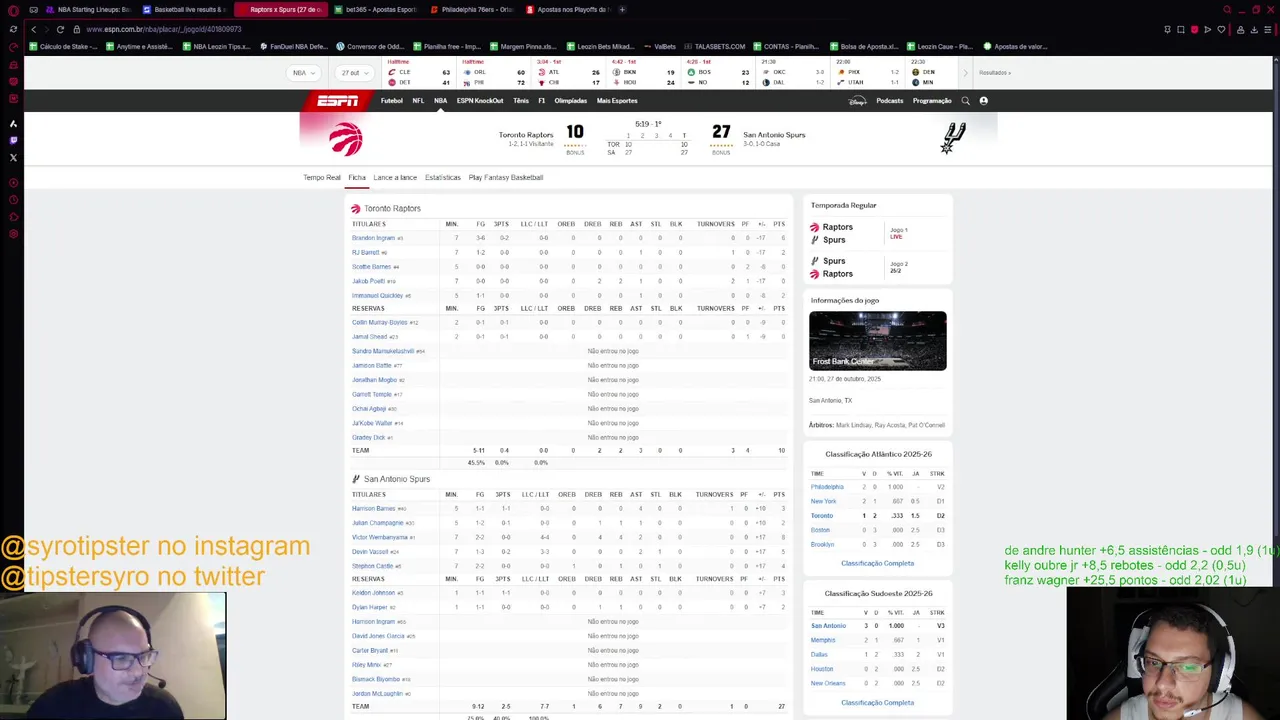This screenshot has width=1280, height=720.
Task: Click Brandon Ingram player link
Action: point(373,238)
